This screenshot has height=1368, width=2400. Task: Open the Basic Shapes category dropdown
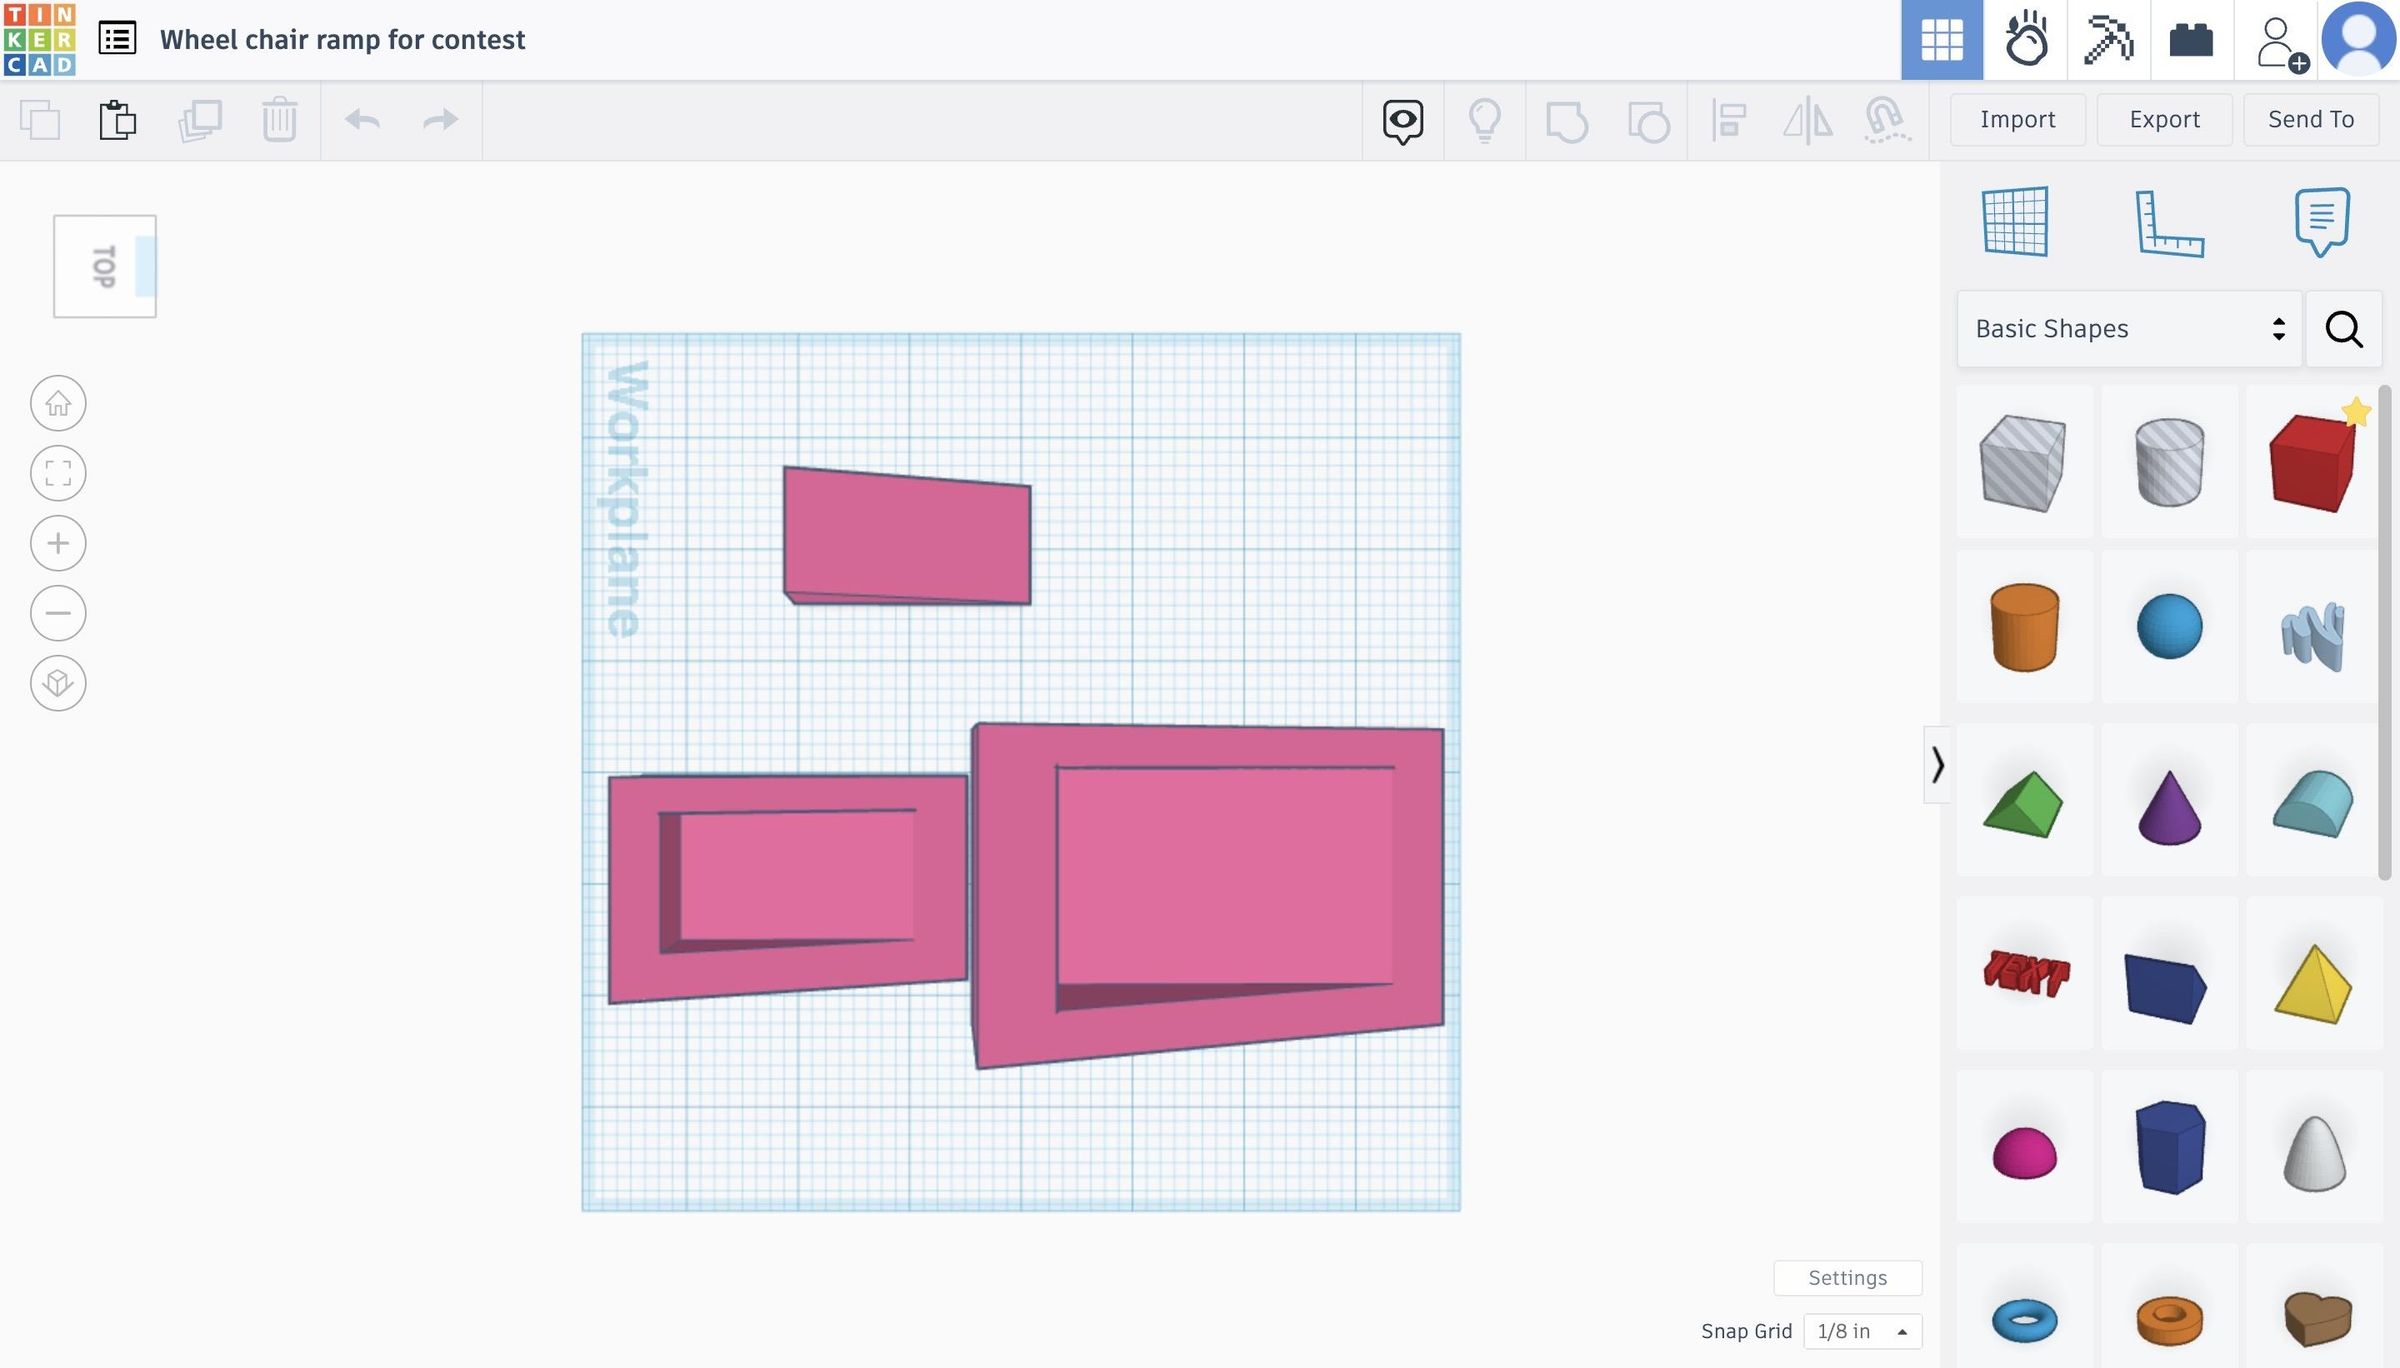(2129, 329)
